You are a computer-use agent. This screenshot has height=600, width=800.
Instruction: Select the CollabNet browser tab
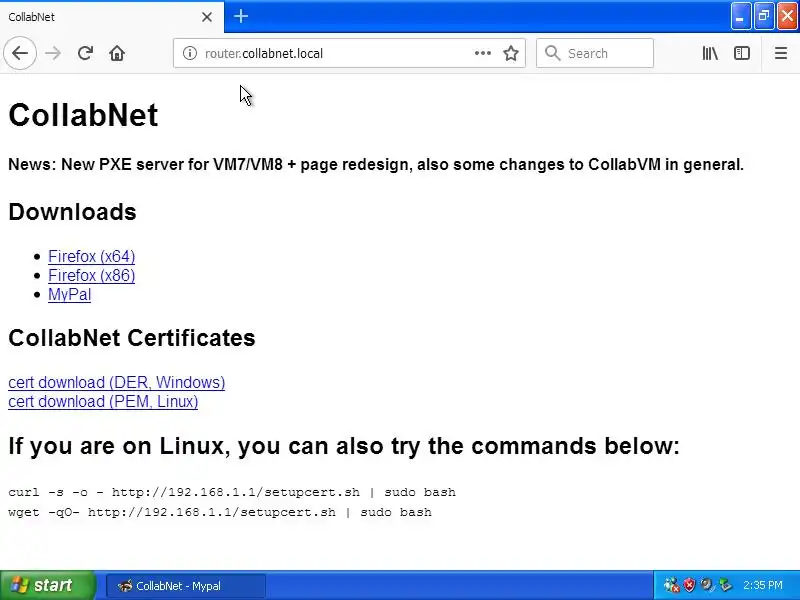coord(111,17)
